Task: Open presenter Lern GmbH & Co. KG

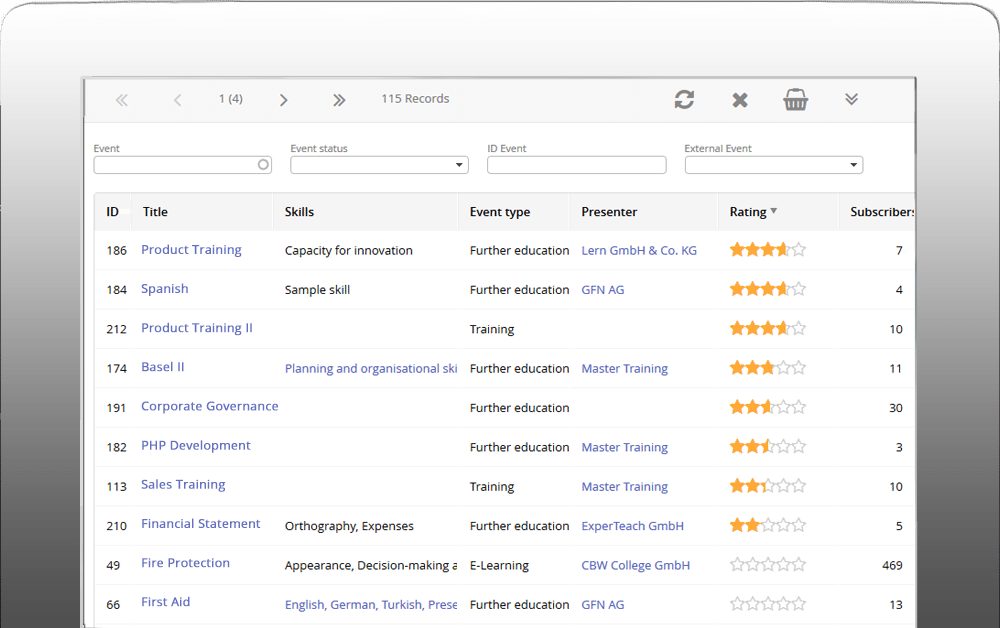Action: [x=639, y=251]
